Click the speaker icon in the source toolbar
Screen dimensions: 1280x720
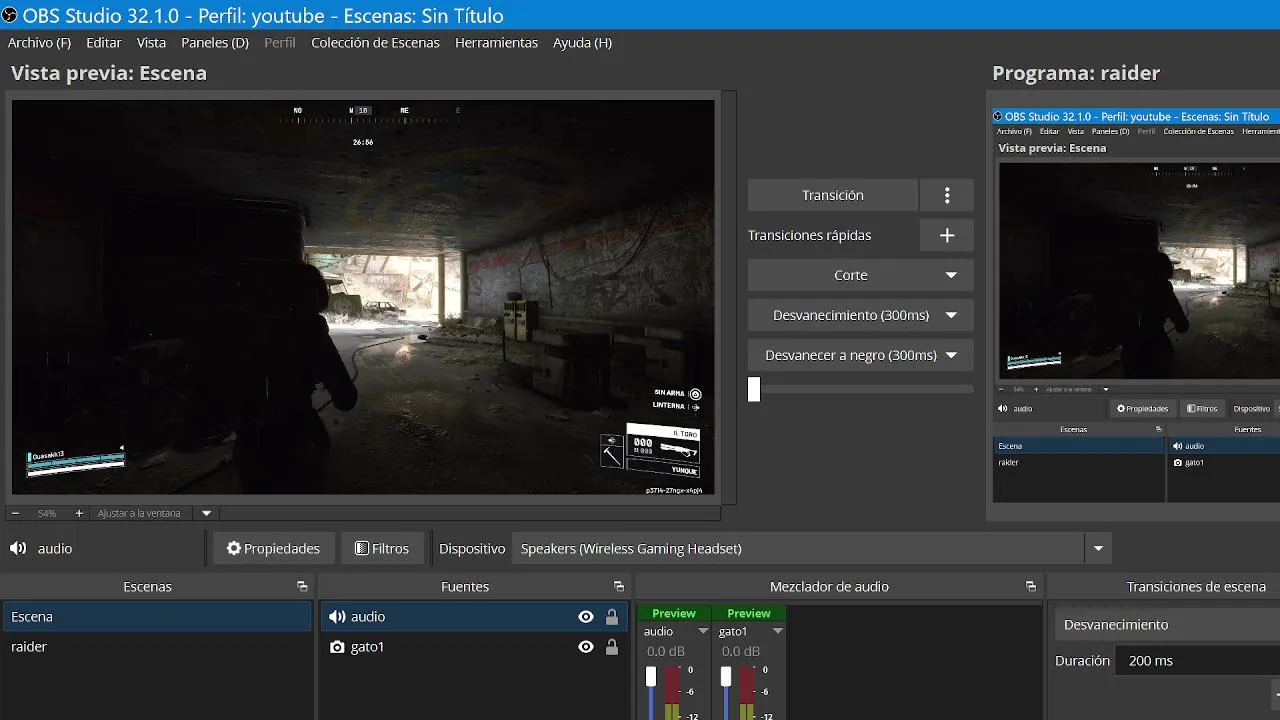18,548
